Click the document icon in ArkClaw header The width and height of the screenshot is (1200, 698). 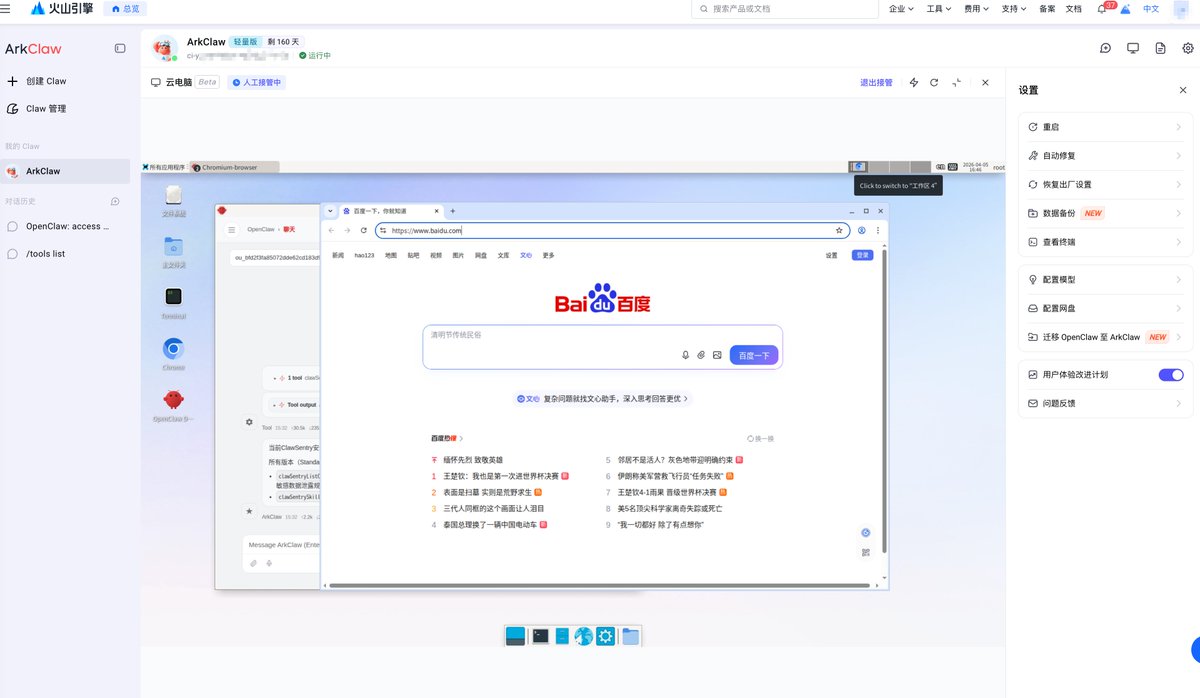click(1160, 48)
